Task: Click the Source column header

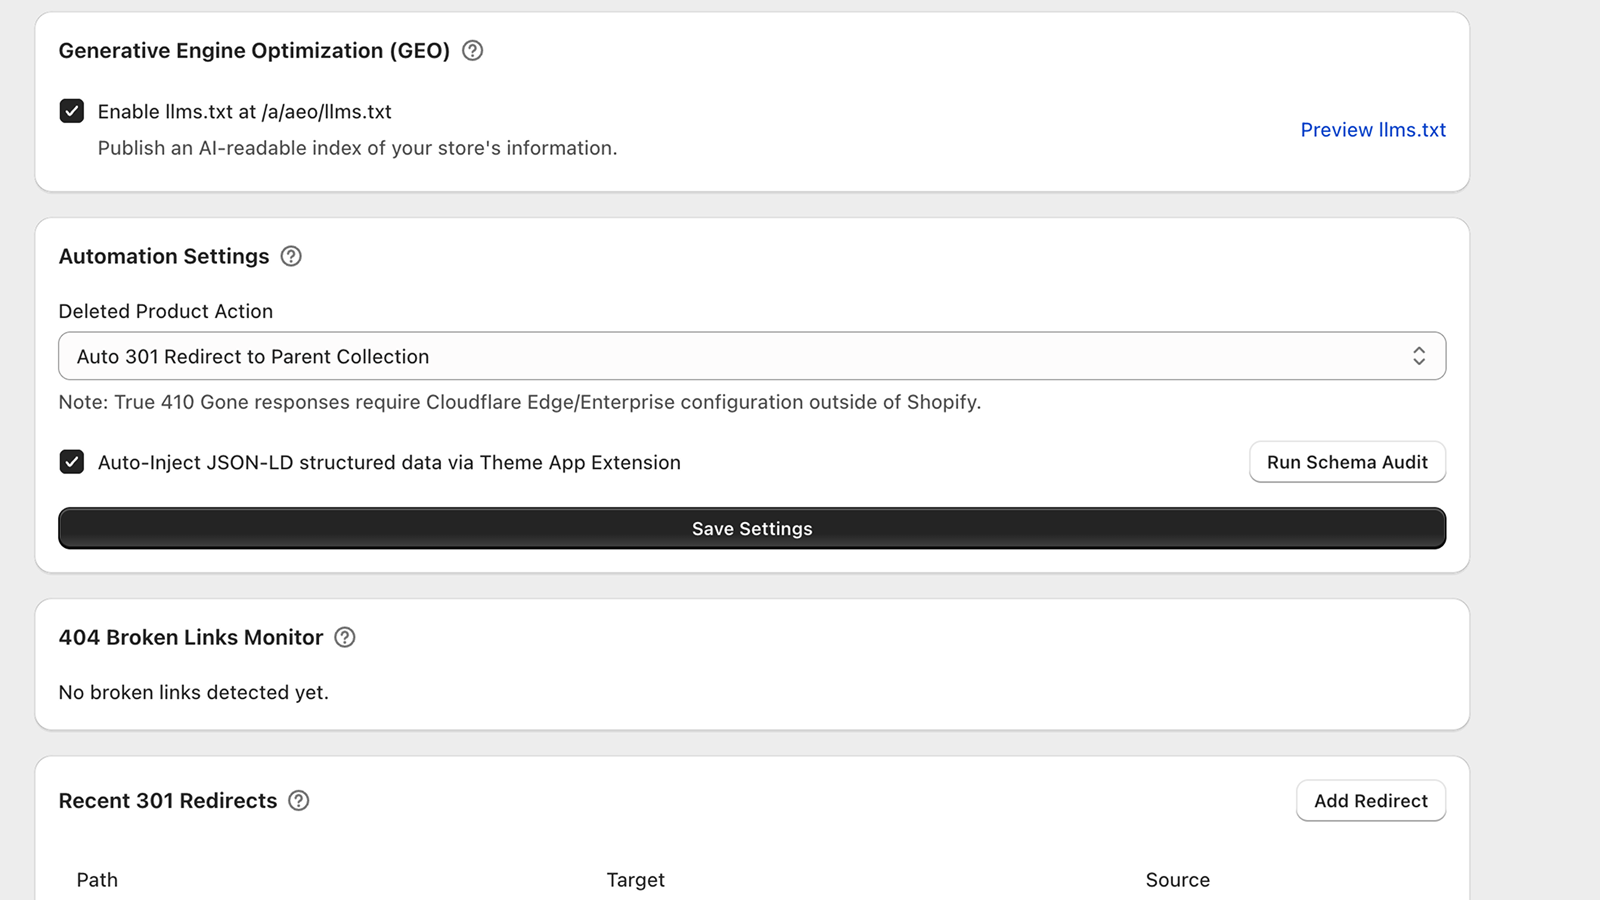Action: click(x=1177, y=880)
